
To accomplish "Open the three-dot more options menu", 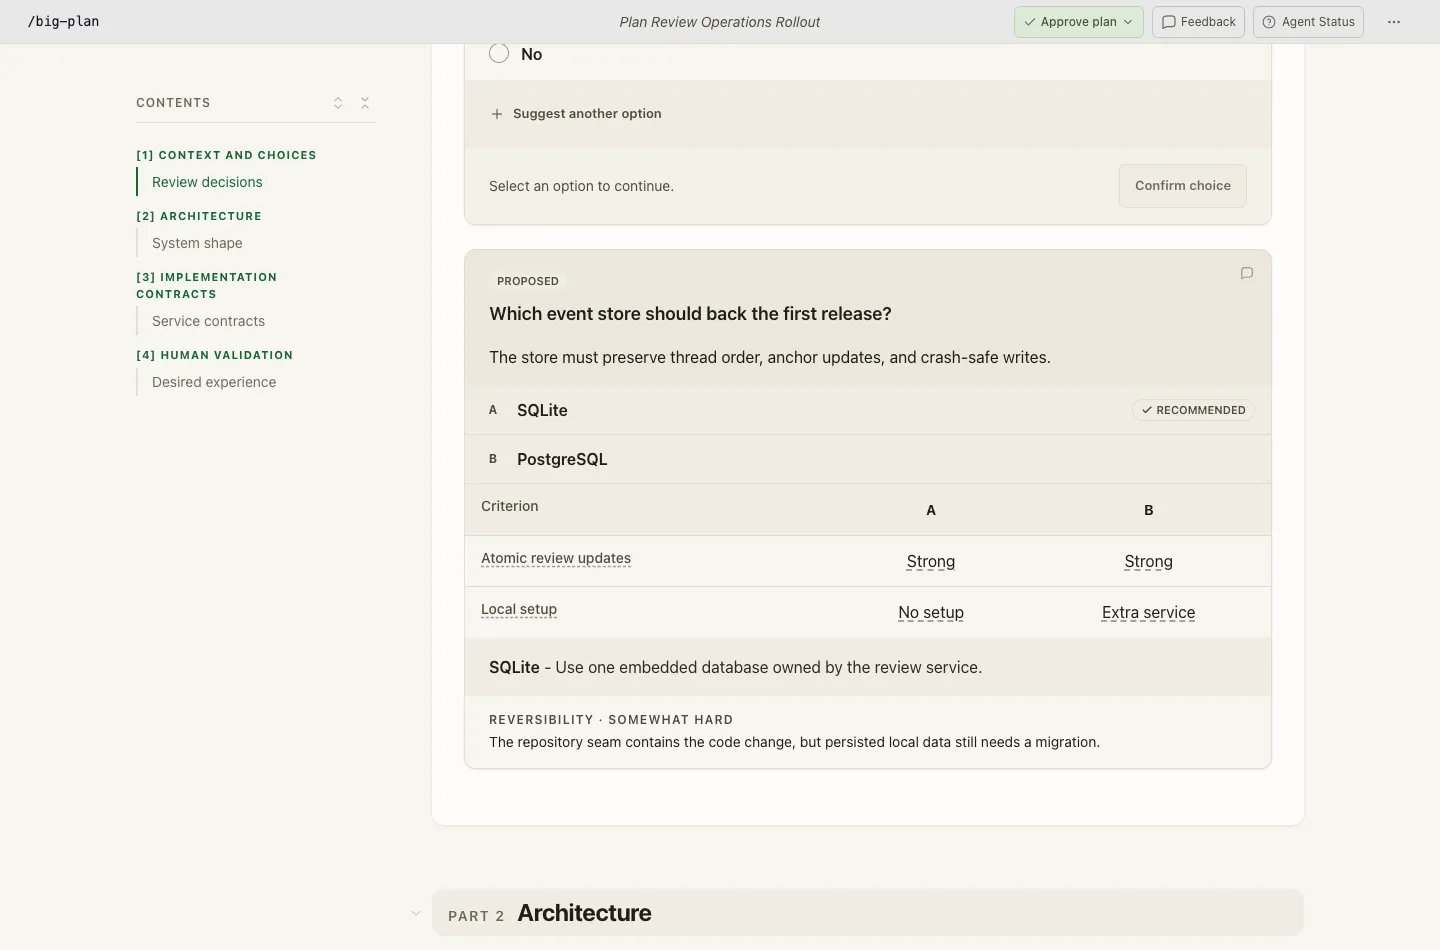I will pos(1394,22).
